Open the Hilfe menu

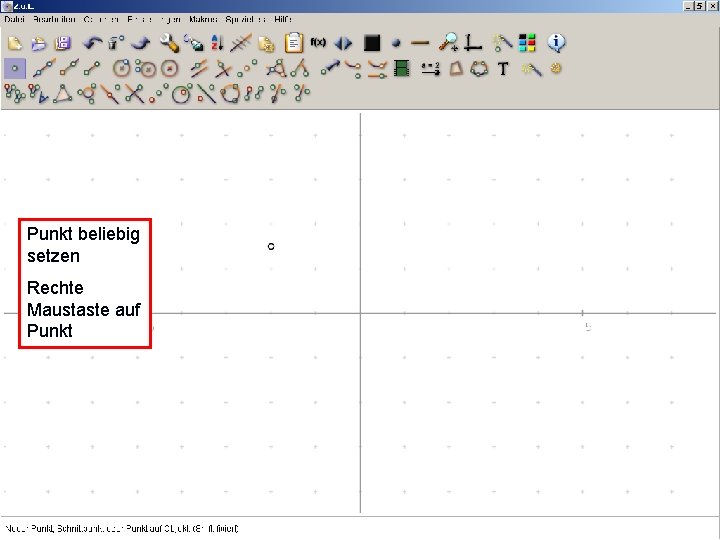pyautogui.click(x=283, y=19)
